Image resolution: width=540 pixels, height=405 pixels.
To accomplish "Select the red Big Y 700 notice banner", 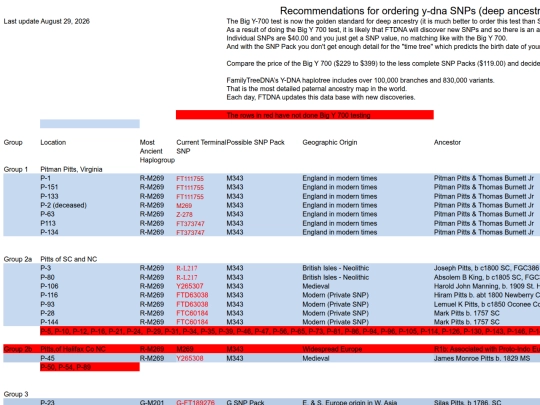I will 304,115.
